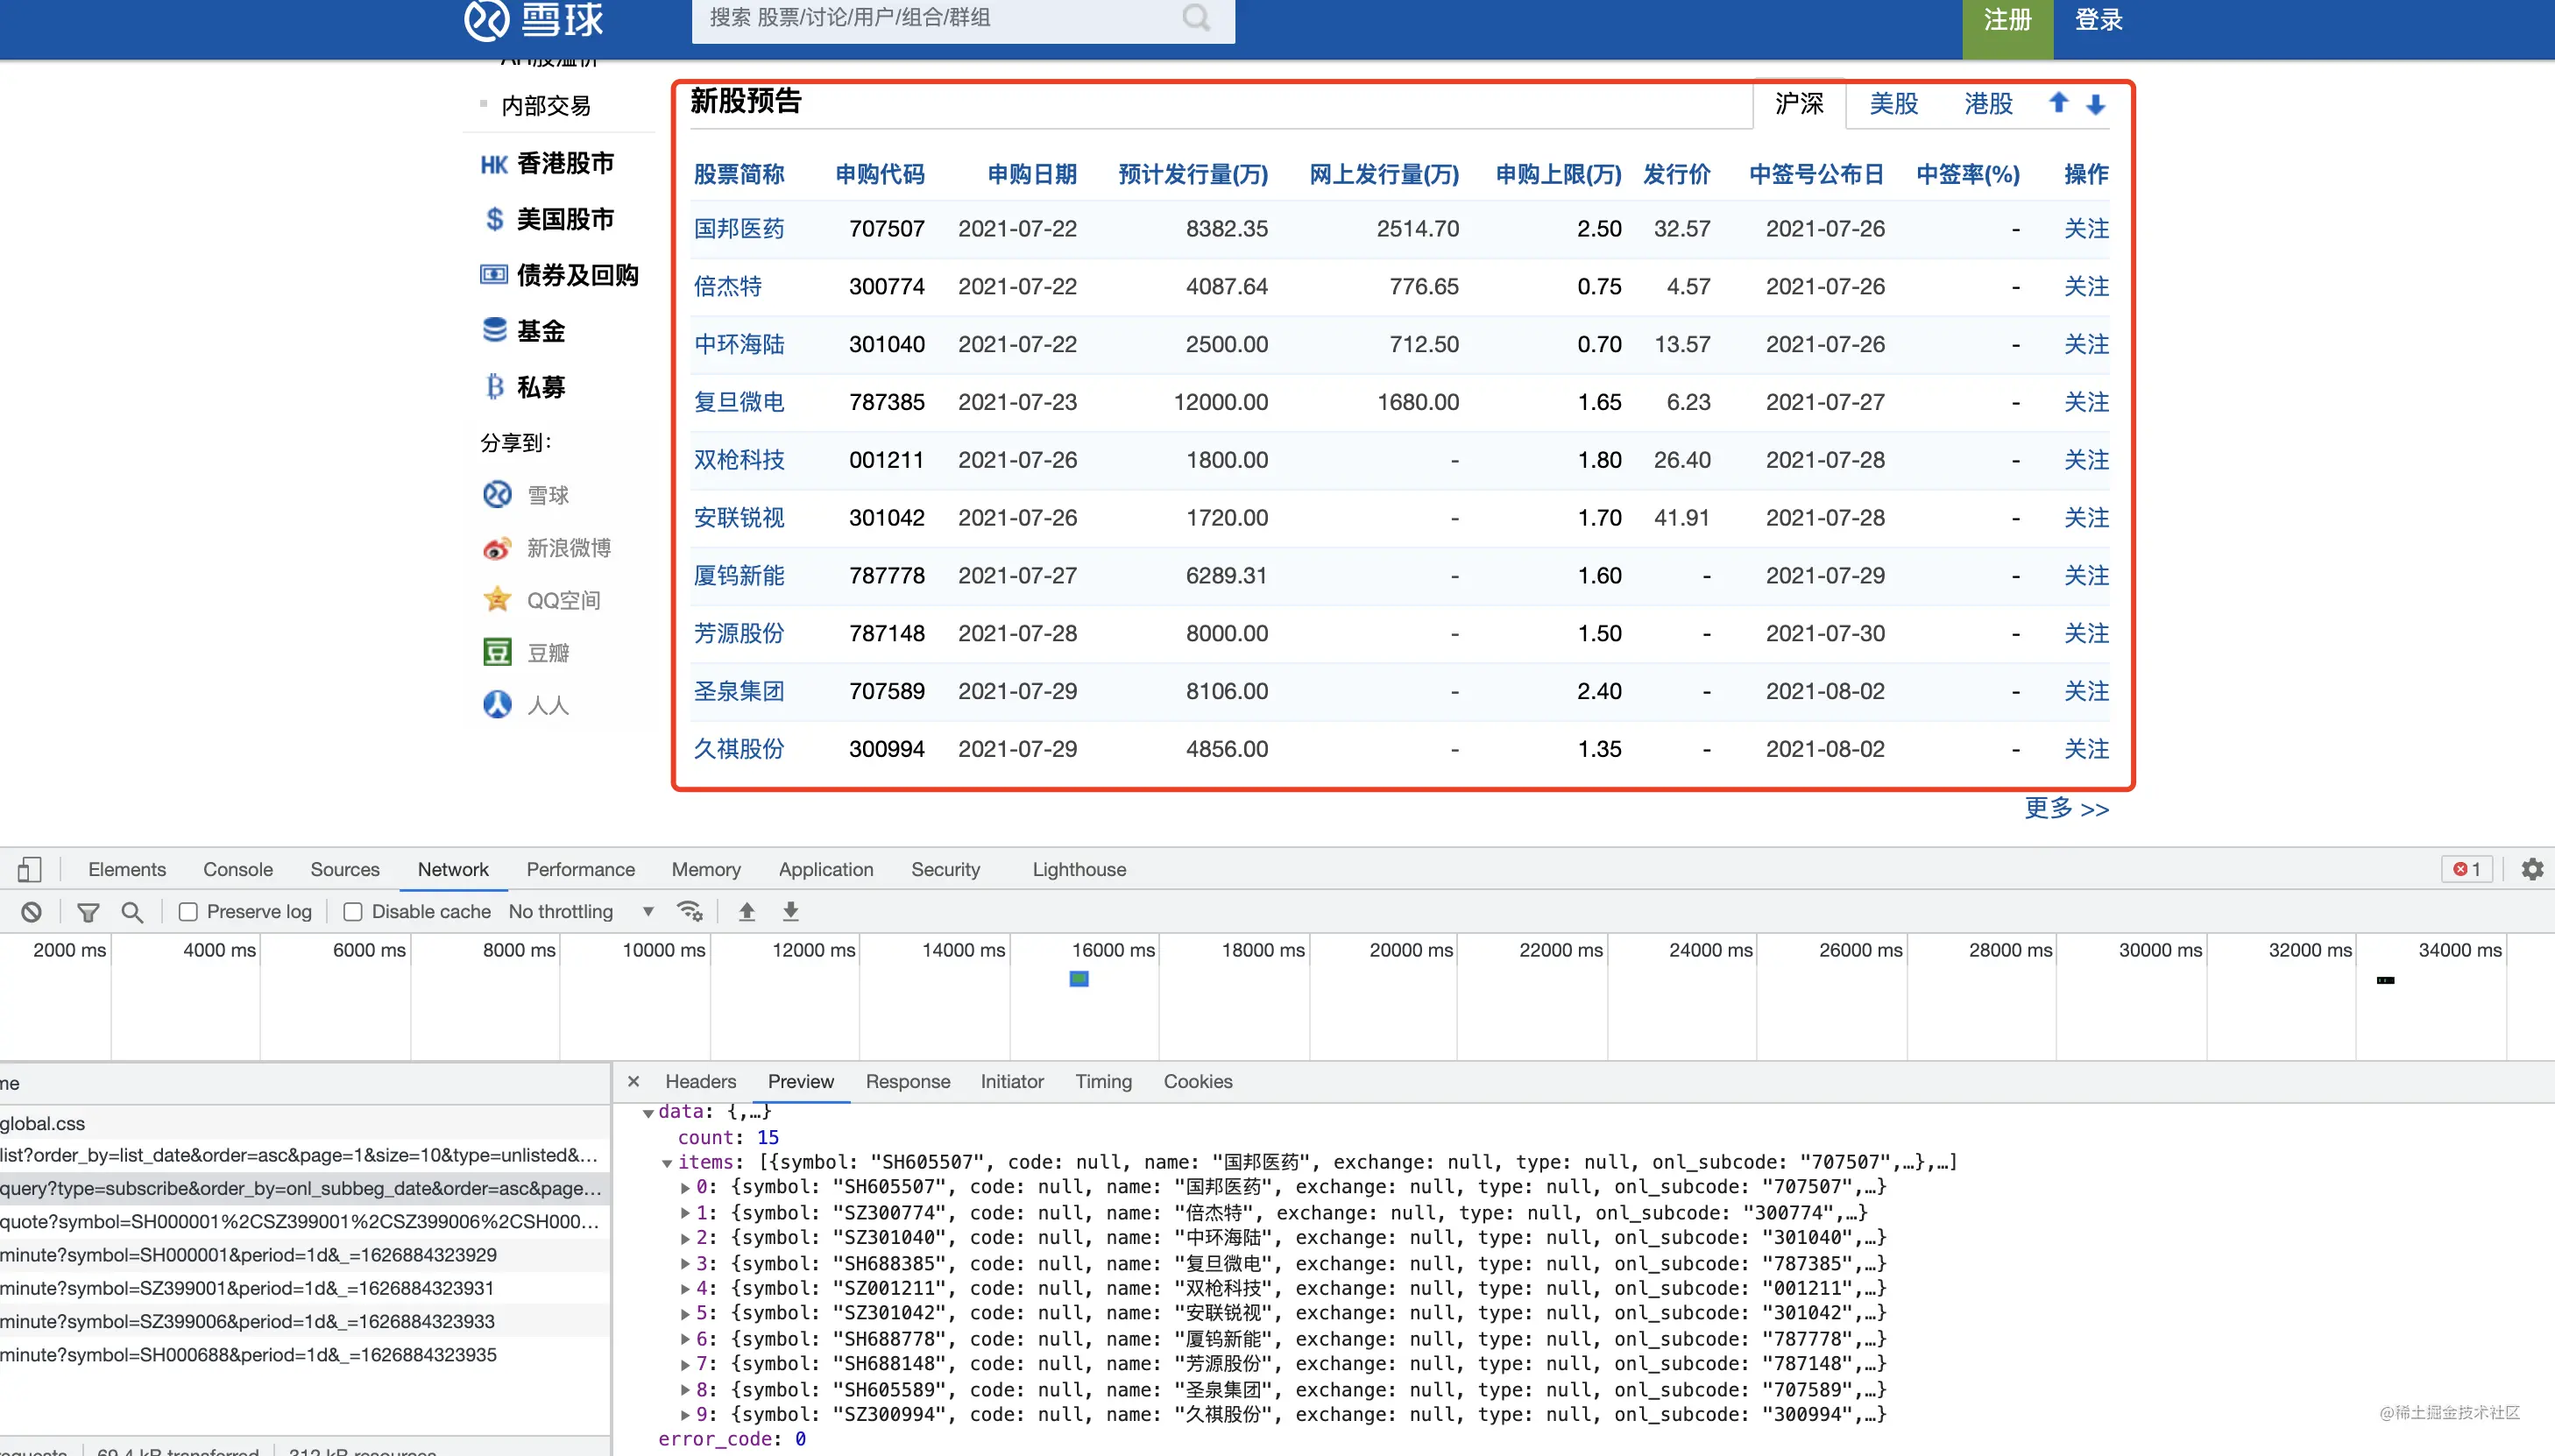Click 关注 for 复旦微电 row
This screenshot has height=1456, width=2555.
tap(2087, 402)
